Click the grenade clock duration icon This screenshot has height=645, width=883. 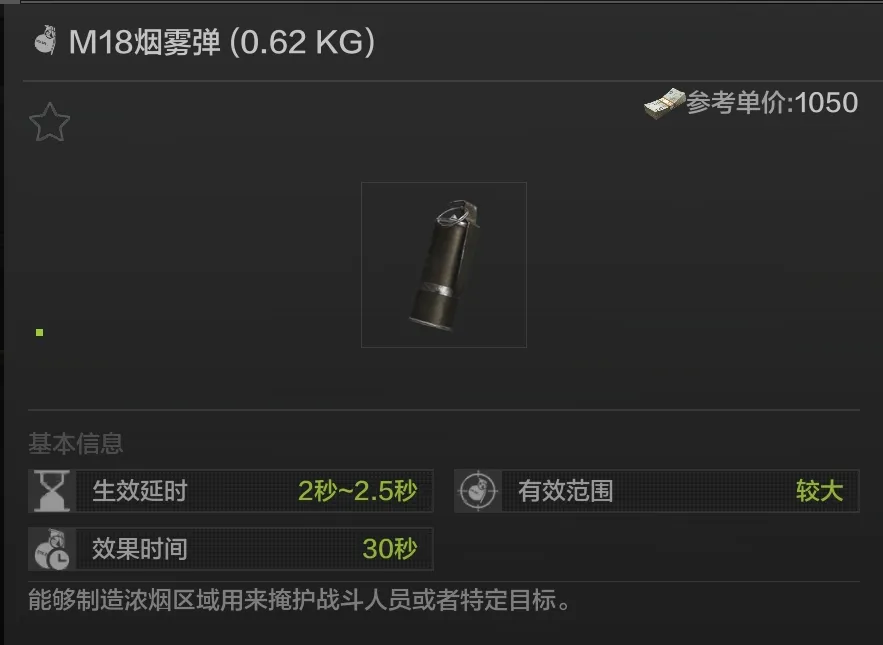click(52, 549)
